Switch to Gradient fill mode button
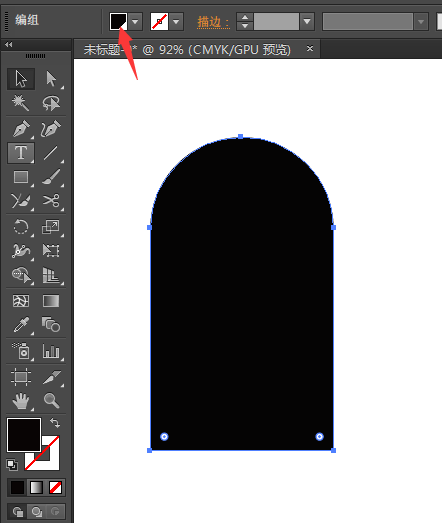442x523 pixels. pyautogui.click(x=36, y=488)
